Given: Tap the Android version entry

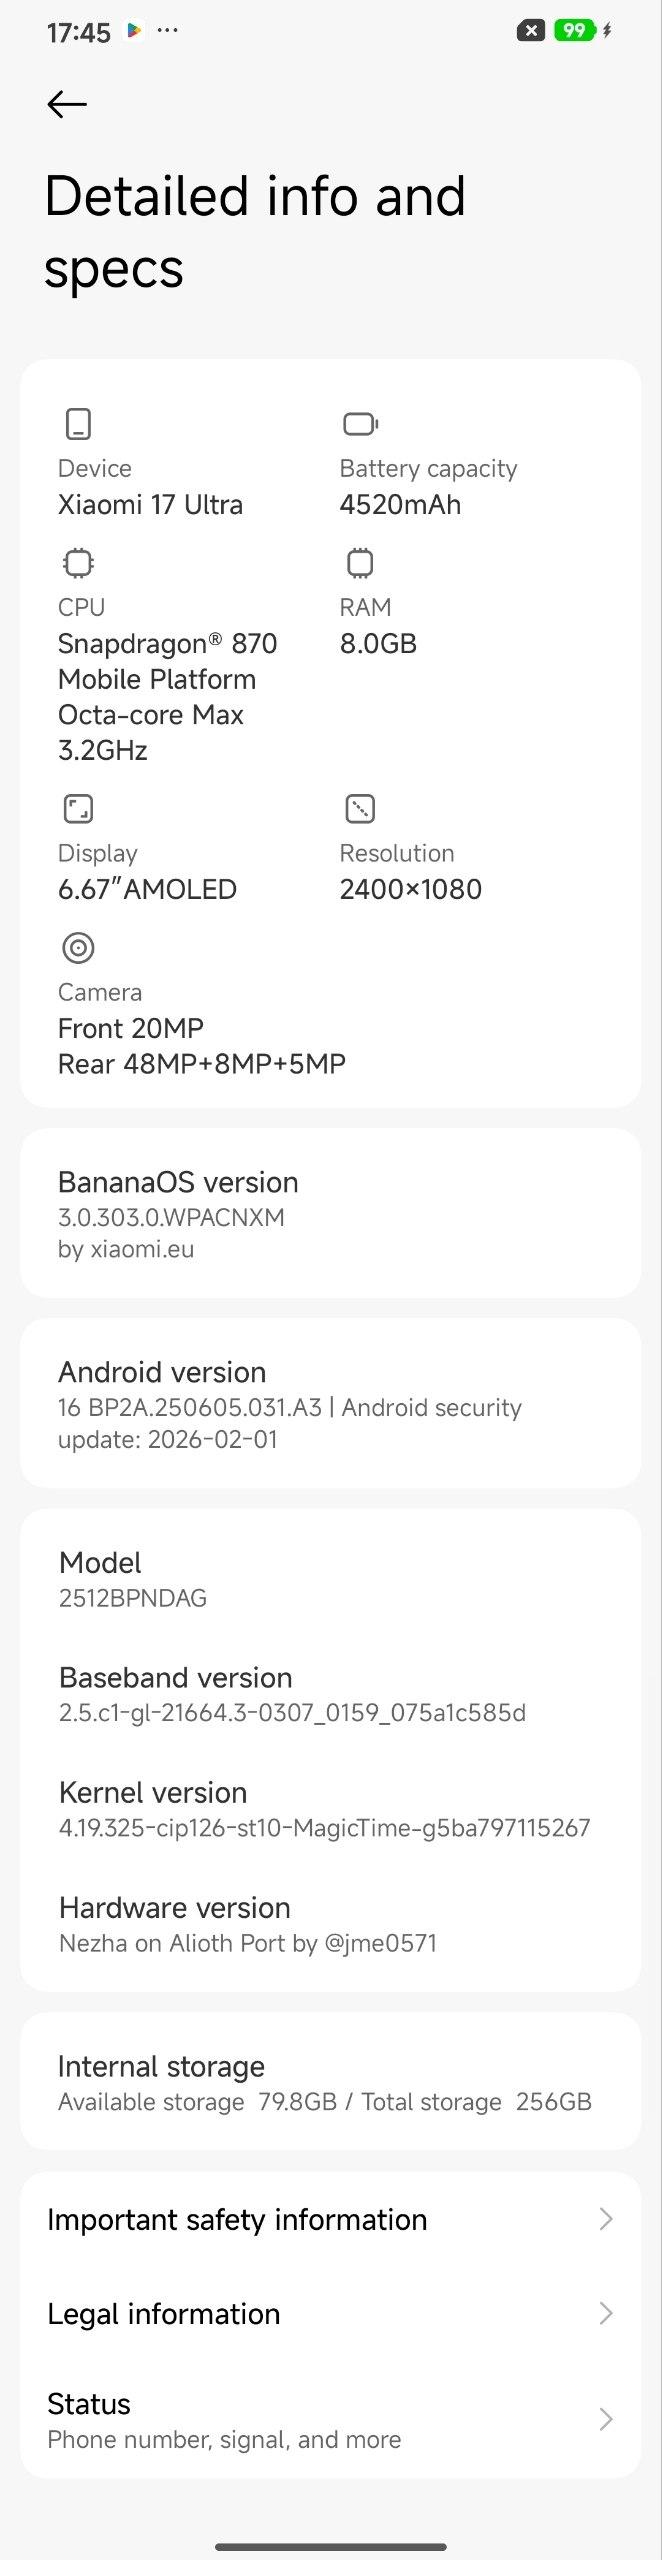Looking at the screenshot, I should (330, 1403).
